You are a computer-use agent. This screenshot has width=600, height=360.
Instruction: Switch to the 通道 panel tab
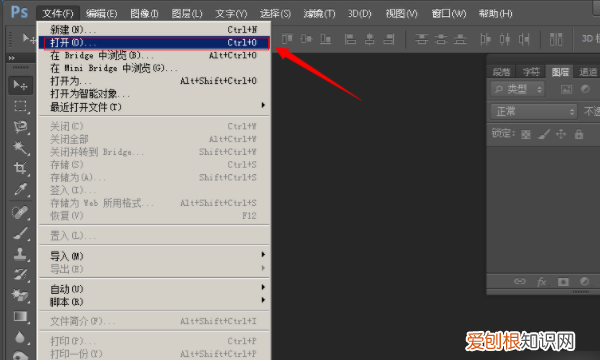588,72
